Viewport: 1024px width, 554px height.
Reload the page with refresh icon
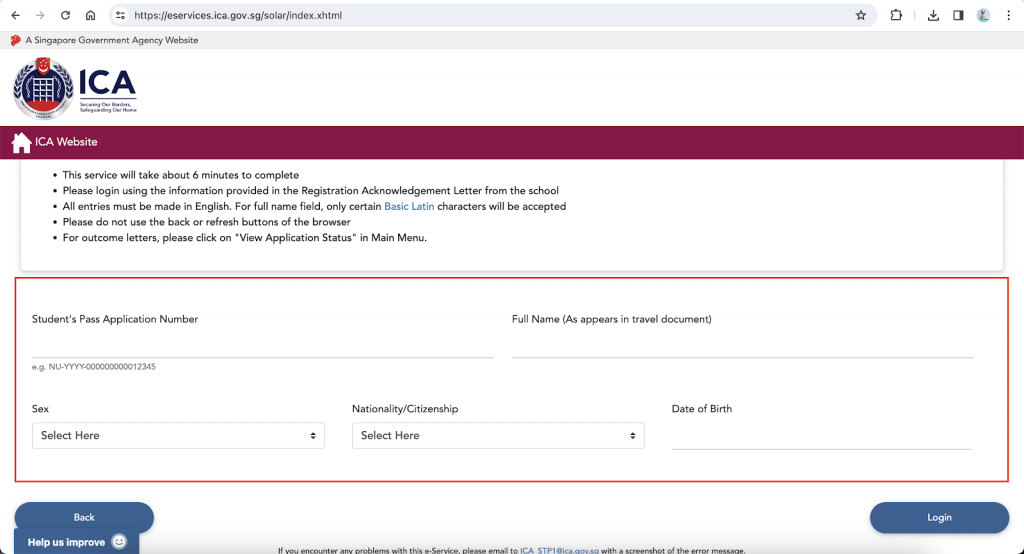point(66,16)
